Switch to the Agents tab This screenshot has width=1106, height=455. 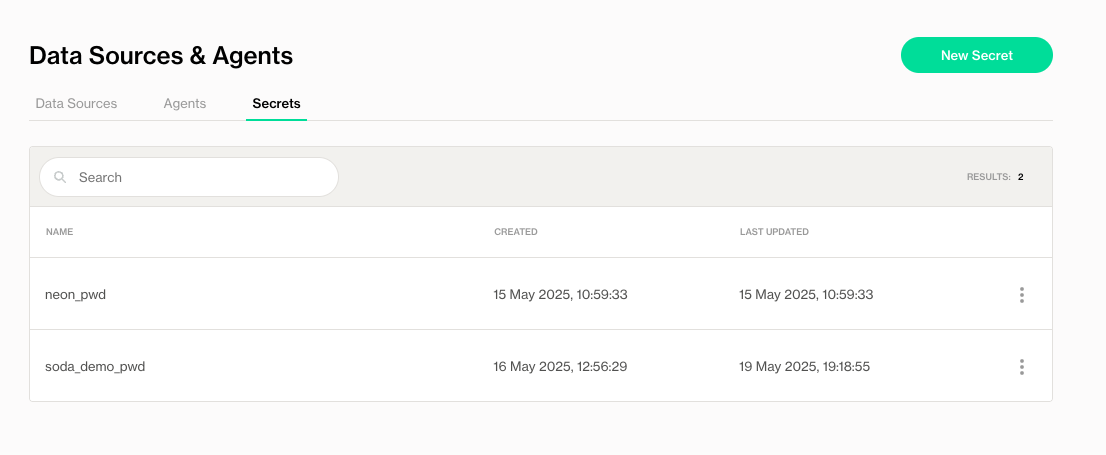coord(185,104)
